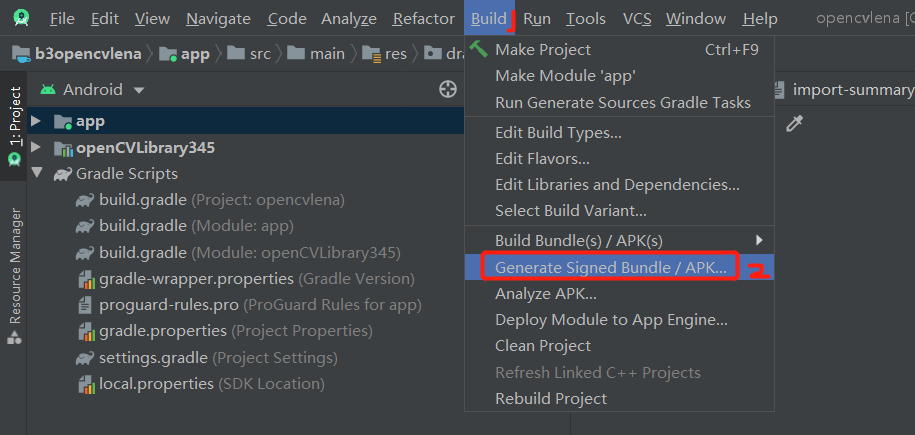
Task: Close the open Build menu
Action: tap(489, 19)
